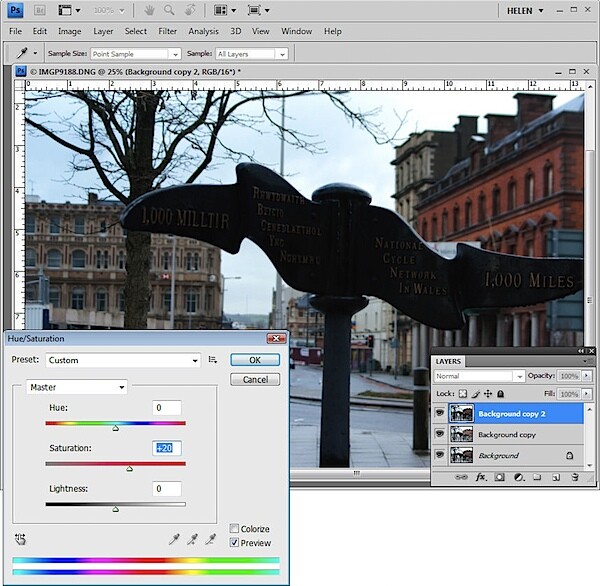Open the Preset Custom dropdown
Screen dimensions: 600x586
pyautogui.click(x=123, y=360)
